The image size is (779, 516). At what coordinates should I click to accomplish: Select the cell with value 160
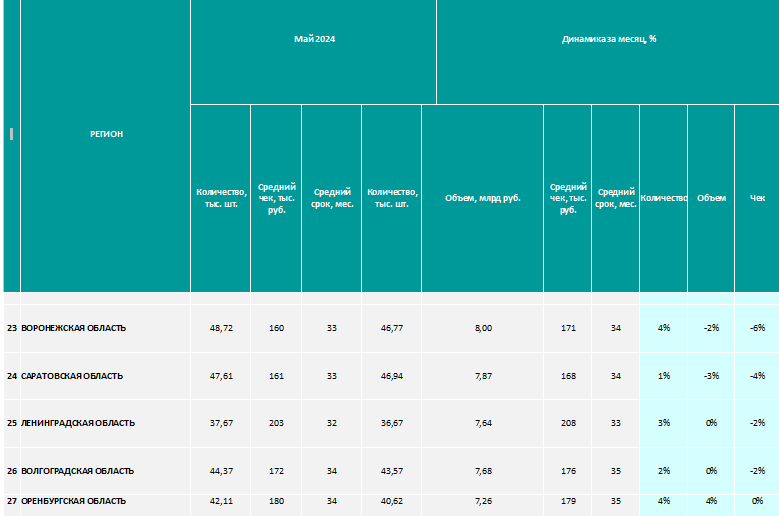tap(276, 328)
